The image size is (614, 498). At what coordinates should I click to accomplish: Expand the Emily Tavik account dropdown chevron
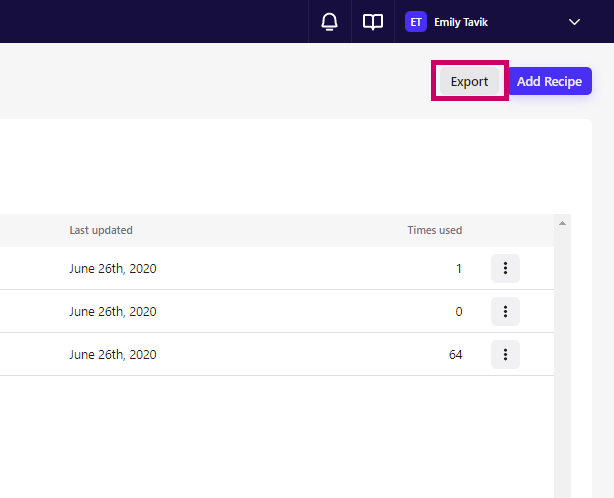click(x=574, y=22)
